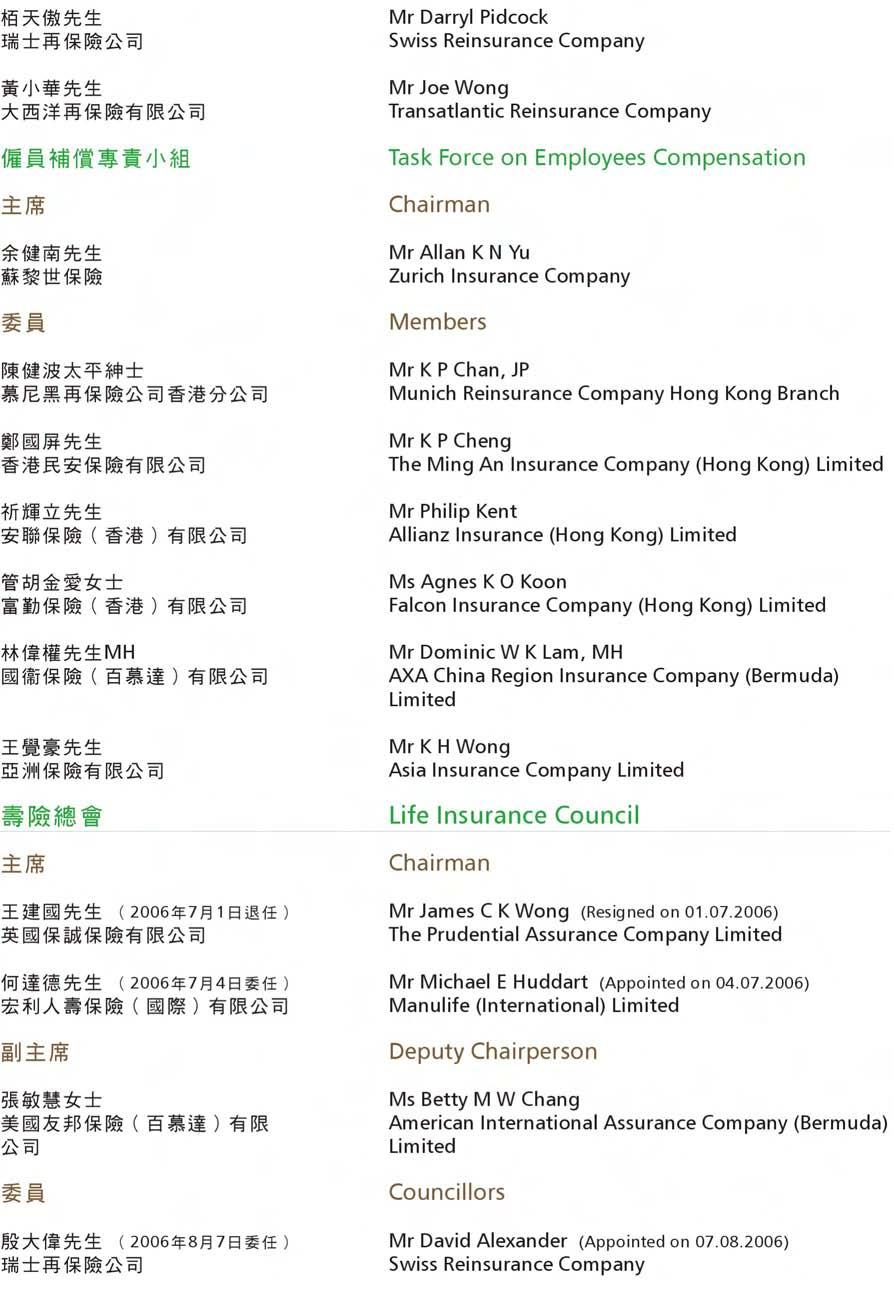The width and height of the screenshot is (894, 1312).
Task: Click Mr James C K Wong
Action: point(479,911)
